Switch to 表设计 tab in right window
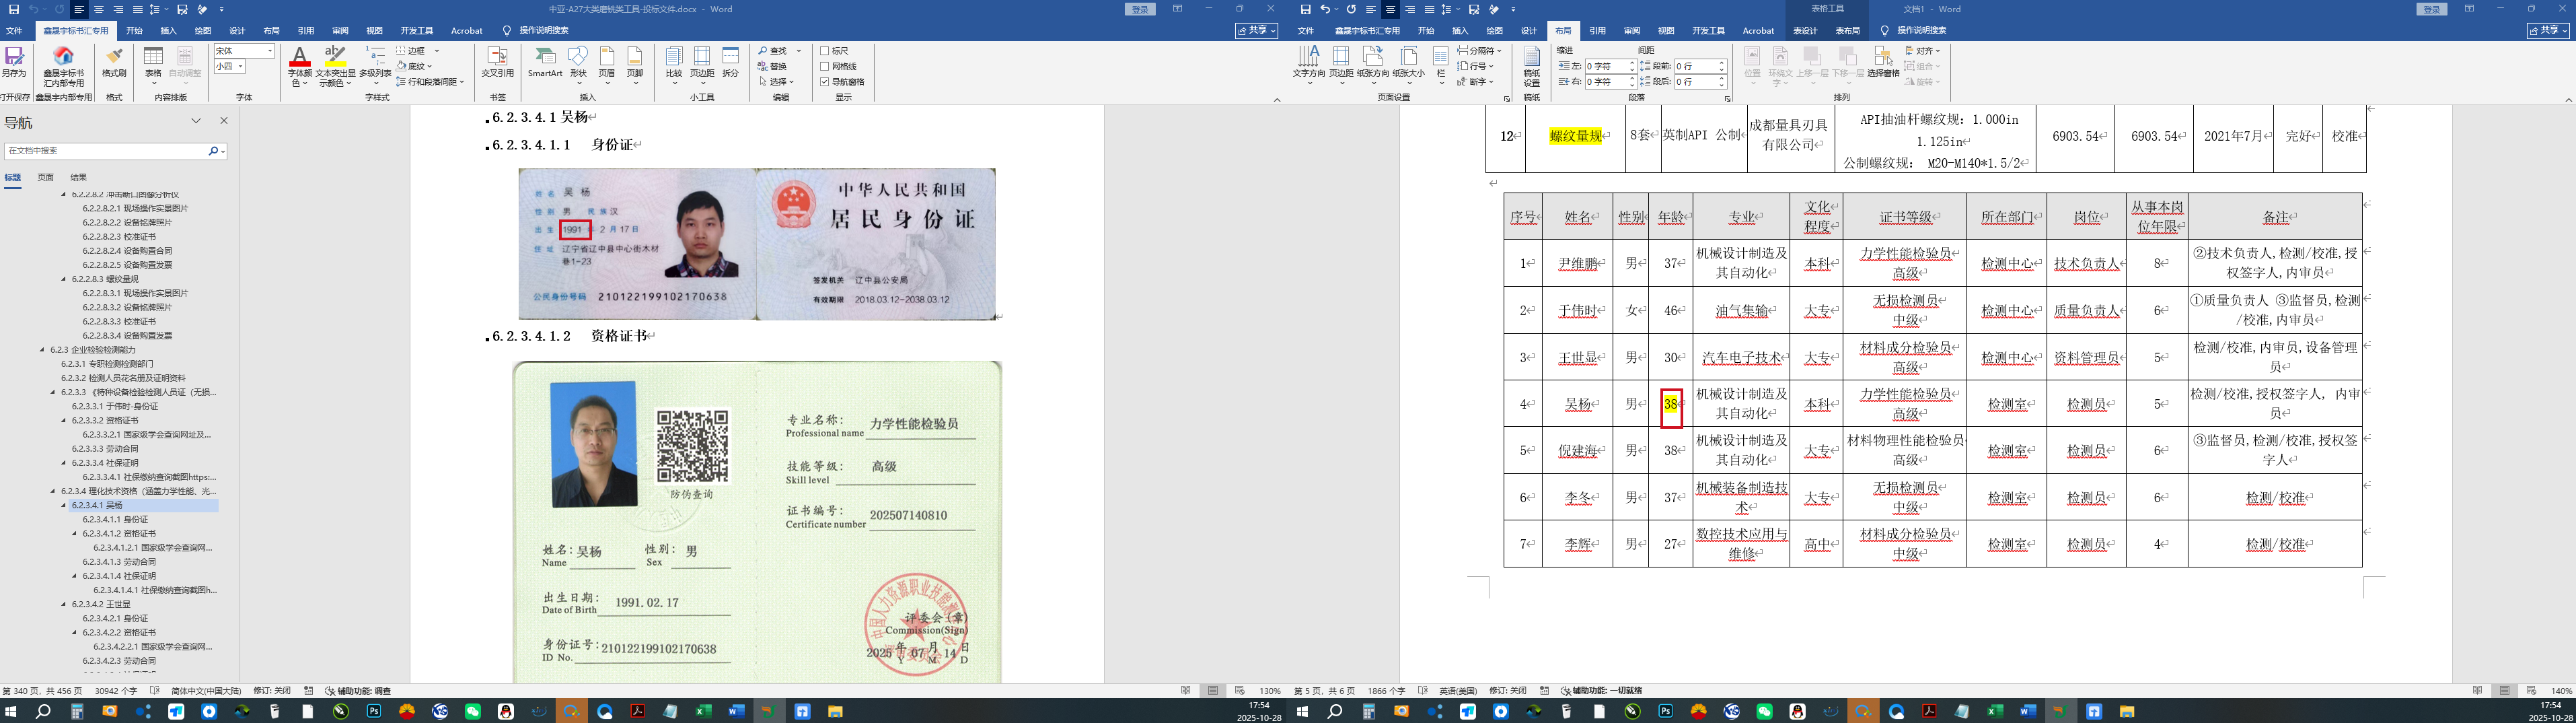The image size is (2576, 723). point(1805,31)
